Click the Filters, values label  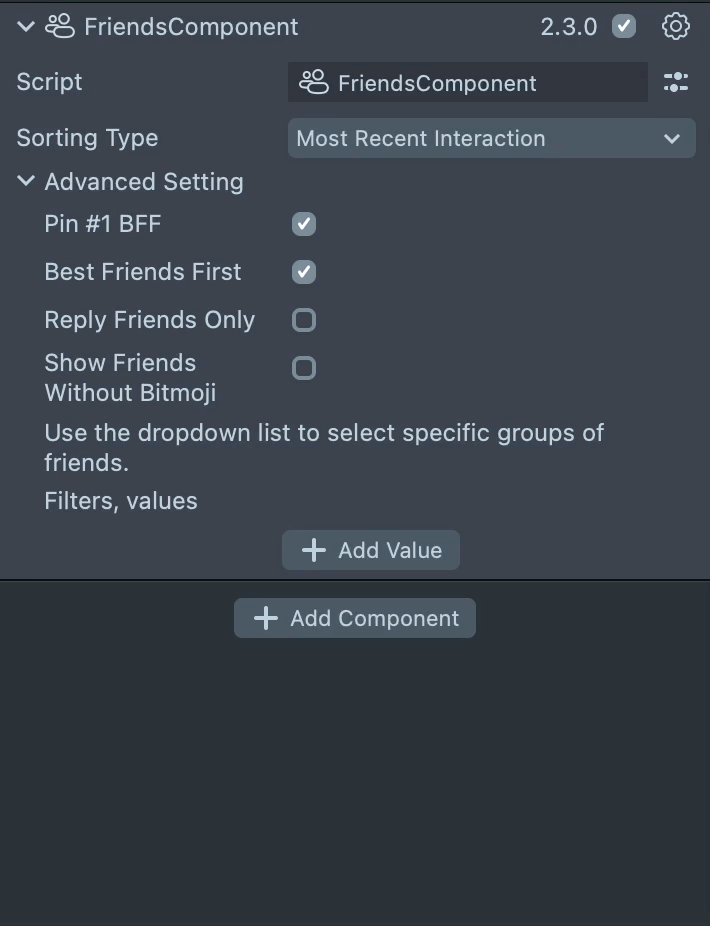pos(121,501)
